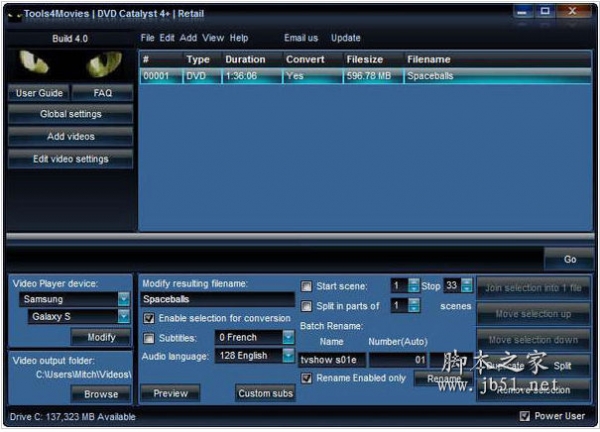Viewport: 600px width, 432px height.
Task: Click the Convert column header
Action: tap(313, 59)
